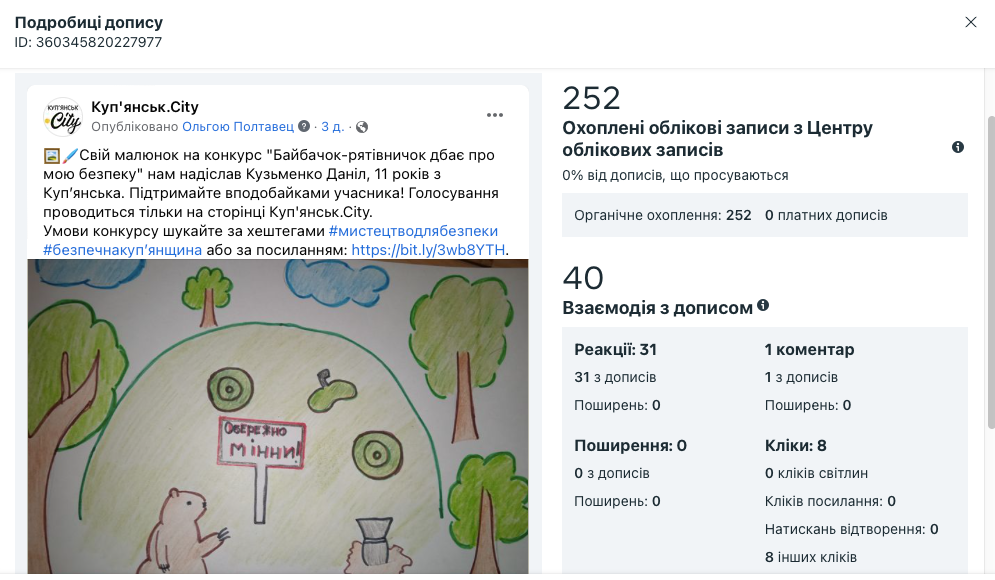Click the vertical scrollbar on the right
Screen dimensions: 995x580
click(991, 272)
